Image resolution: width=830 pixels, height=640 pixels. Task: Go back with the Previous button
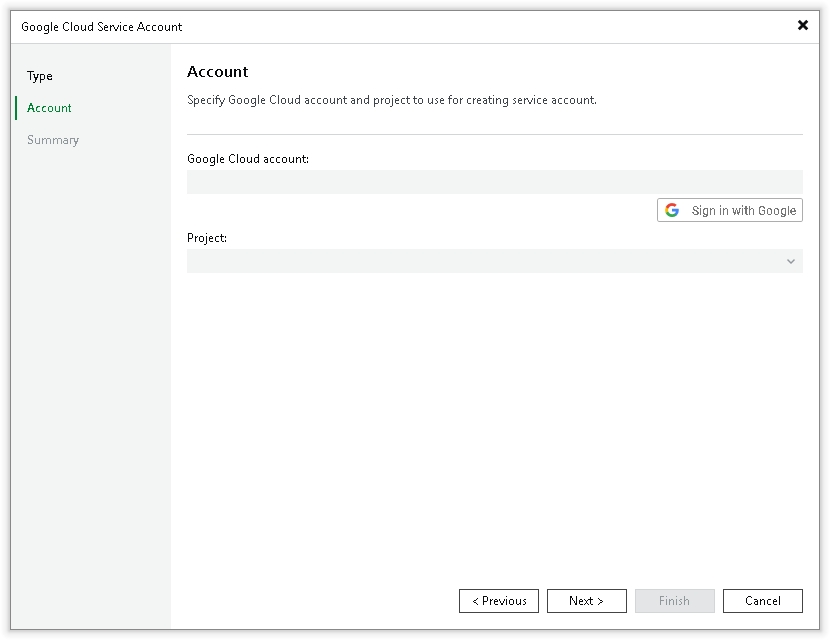499,601
